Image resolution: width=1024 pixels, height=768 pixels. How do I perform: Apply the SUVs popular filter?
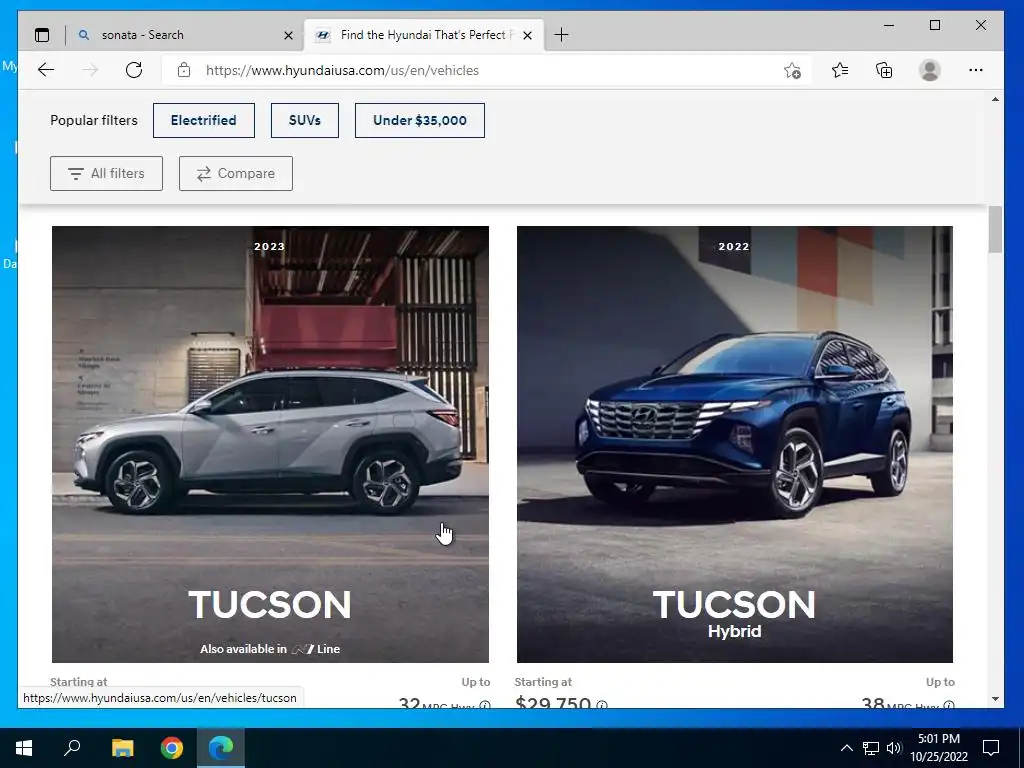click(305, 120)
